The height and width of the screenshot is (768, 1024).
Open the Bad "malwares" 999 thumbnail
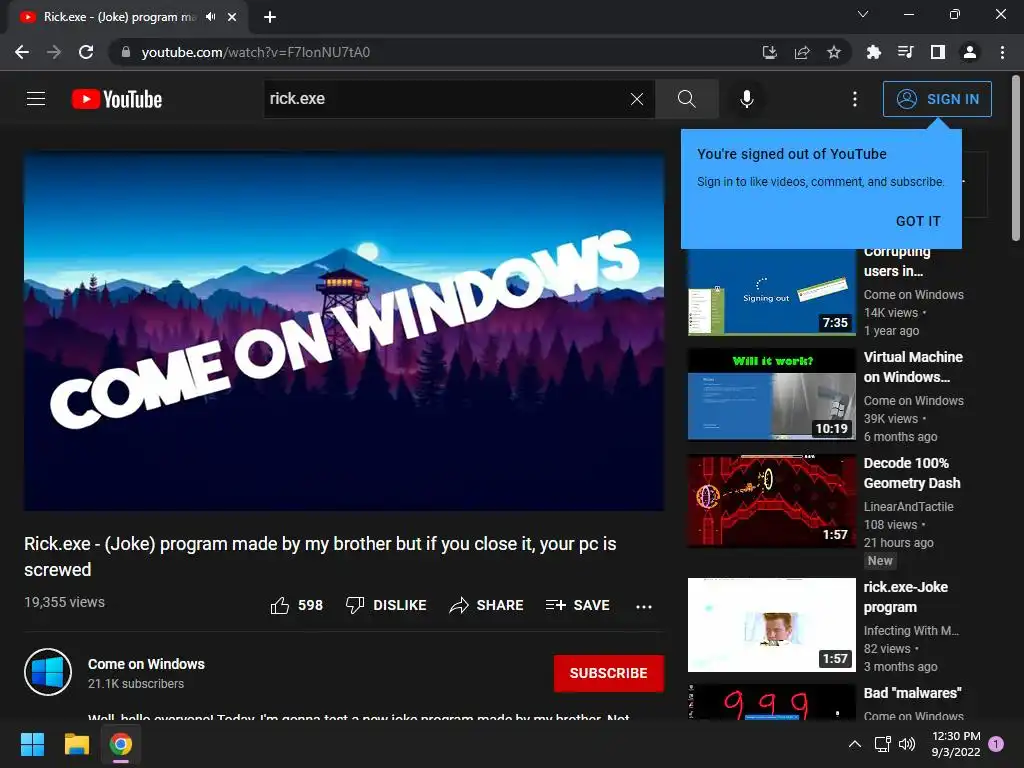point(771,702)
